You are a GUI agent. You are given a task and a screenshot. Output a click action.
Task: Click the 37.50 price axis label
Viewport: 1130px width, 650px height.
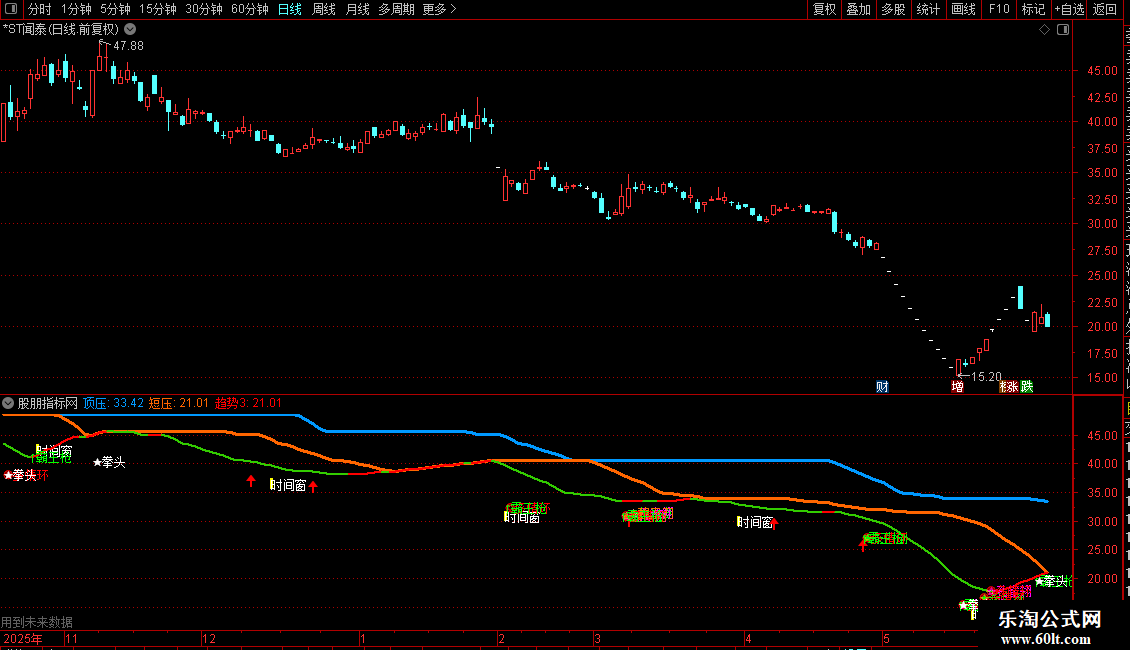click(x=1103, y=148)
